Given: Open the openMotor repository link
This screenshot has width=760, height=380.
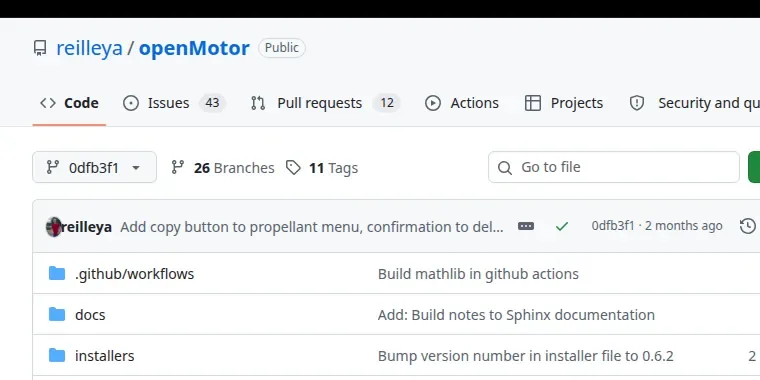Looking at the screenshot, I should (194, 48).
